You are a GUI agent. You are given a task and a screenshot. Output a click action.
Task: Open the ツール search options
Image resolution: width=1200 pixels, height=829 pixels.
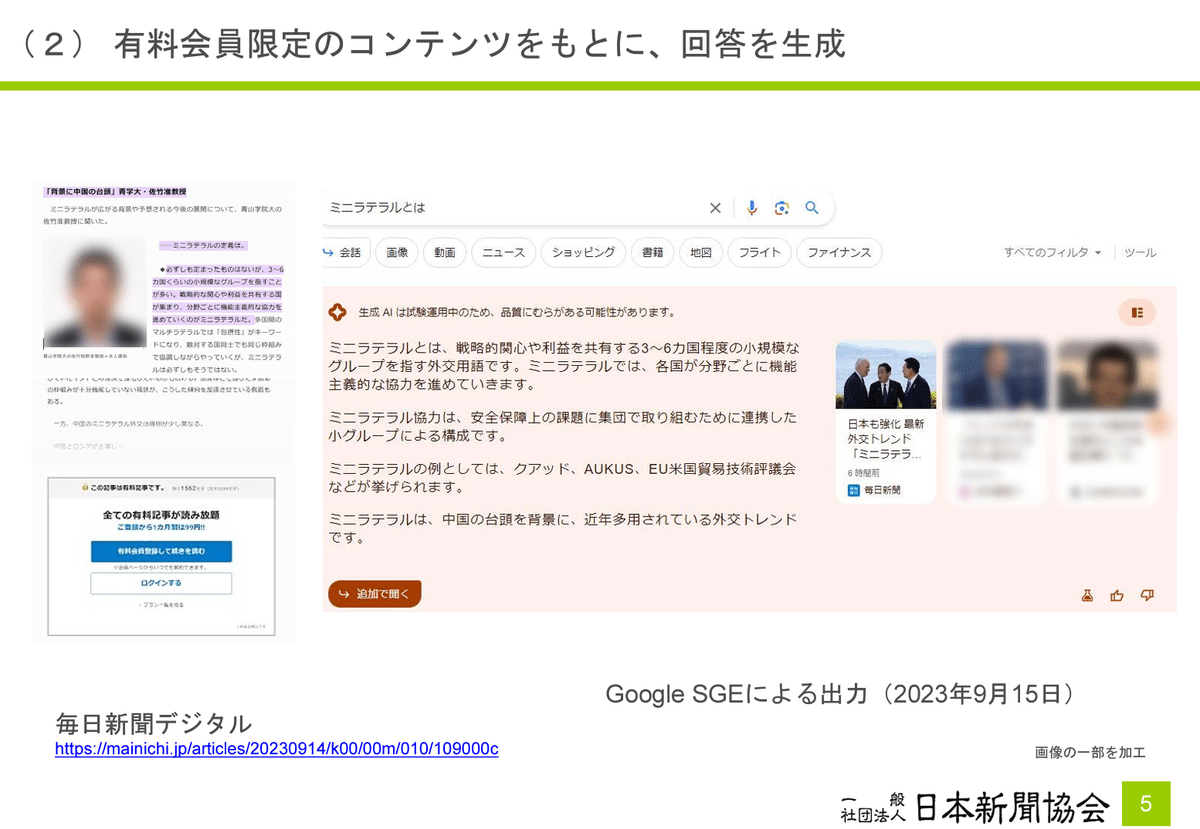tap(1140, 253)
